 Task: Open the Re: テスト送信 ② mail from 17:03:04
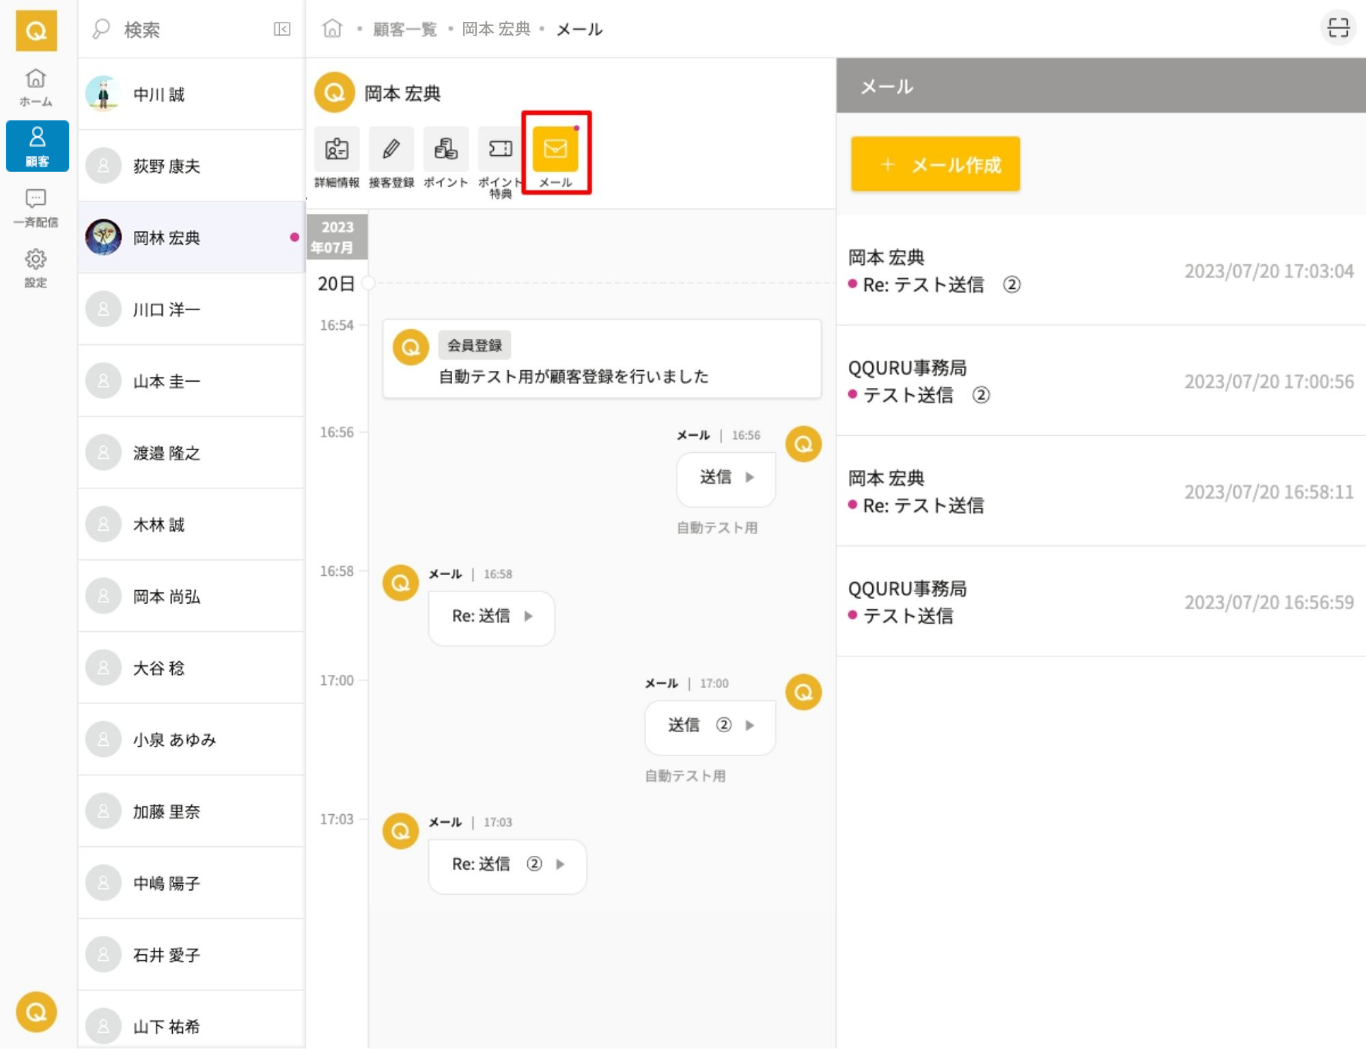(1100, 271)
